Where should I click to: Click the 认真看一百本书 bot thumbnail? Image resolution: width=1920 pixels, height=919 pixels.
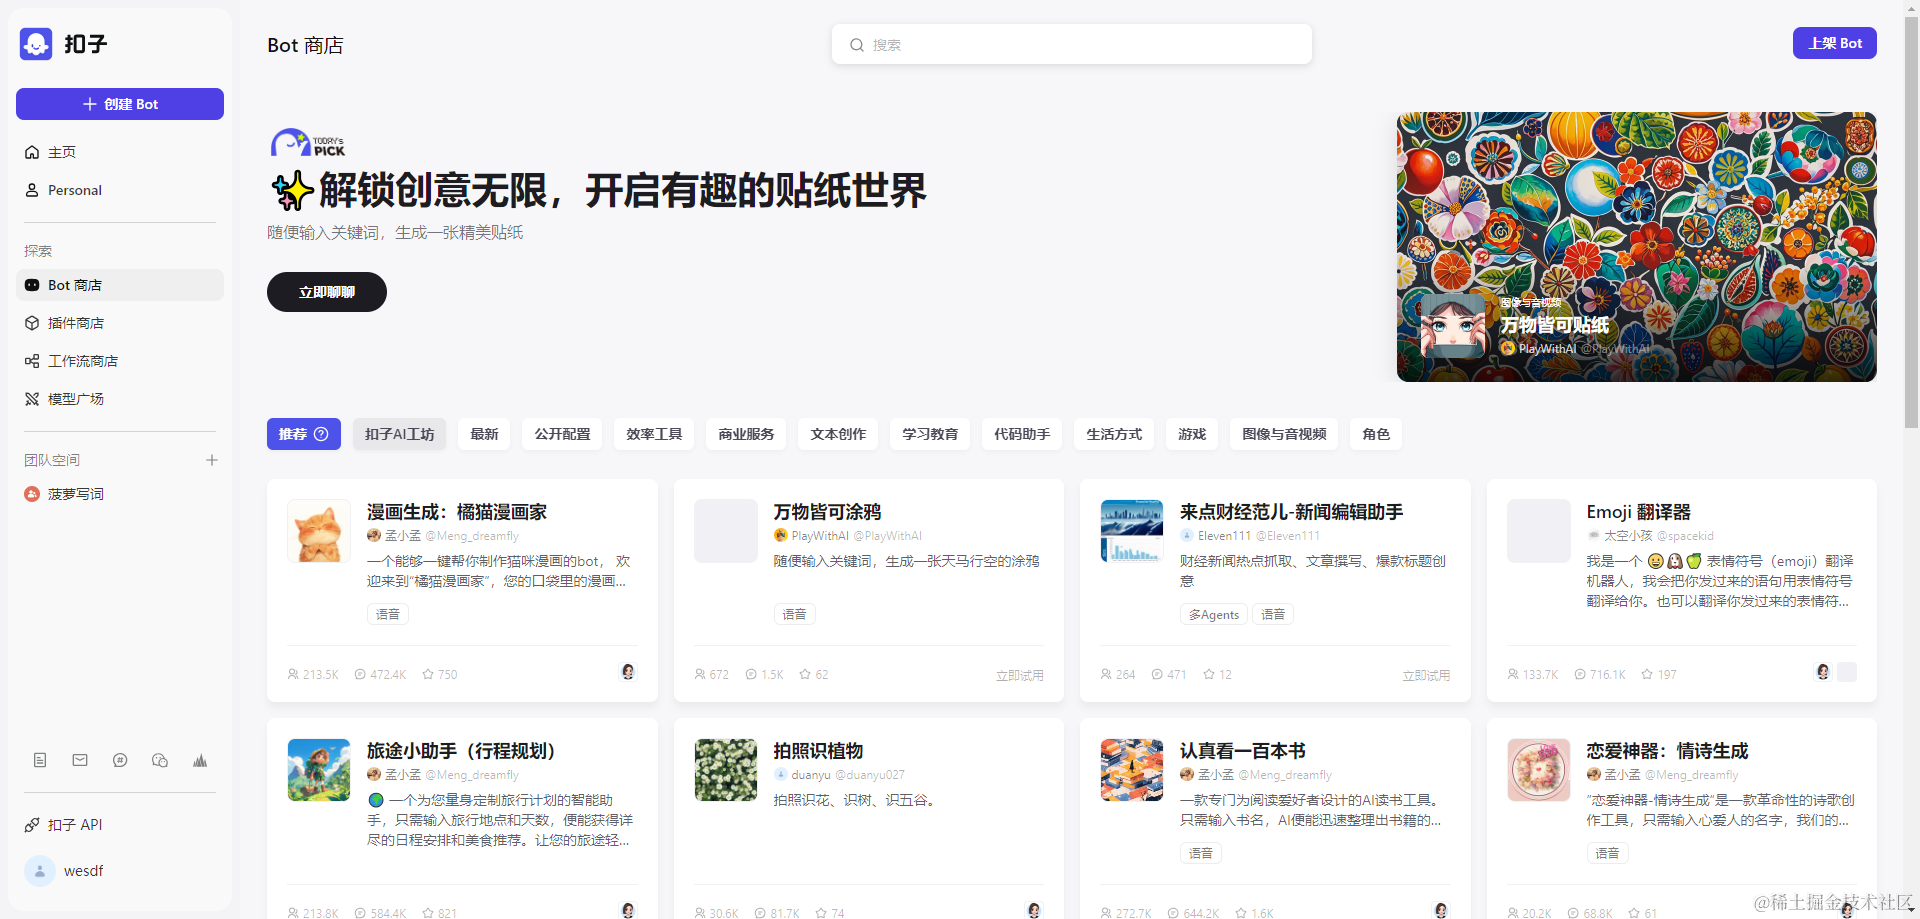(1132, 770)
